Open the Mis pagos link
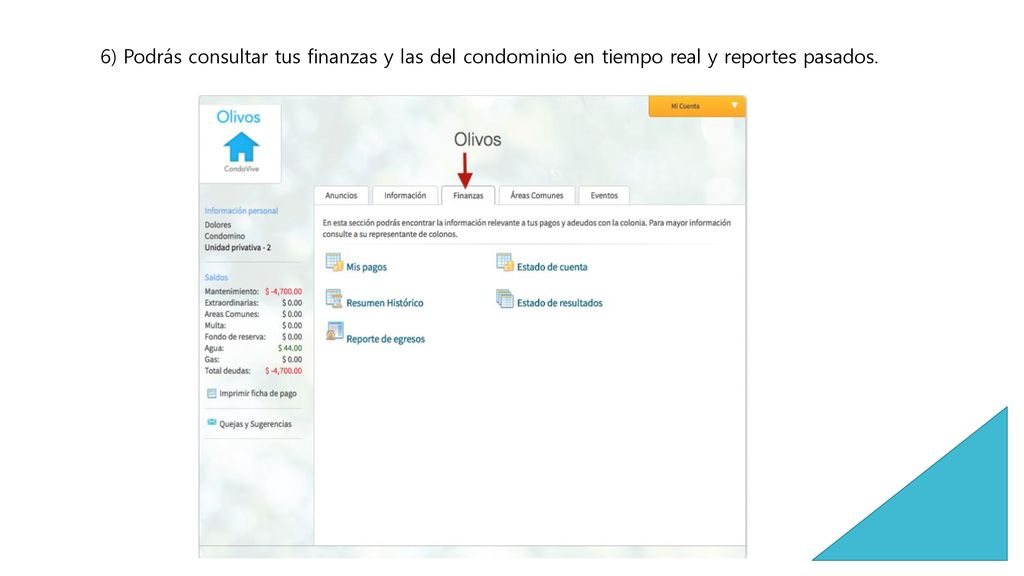Viewport: 1024px width, 576px height. (366, 267)
